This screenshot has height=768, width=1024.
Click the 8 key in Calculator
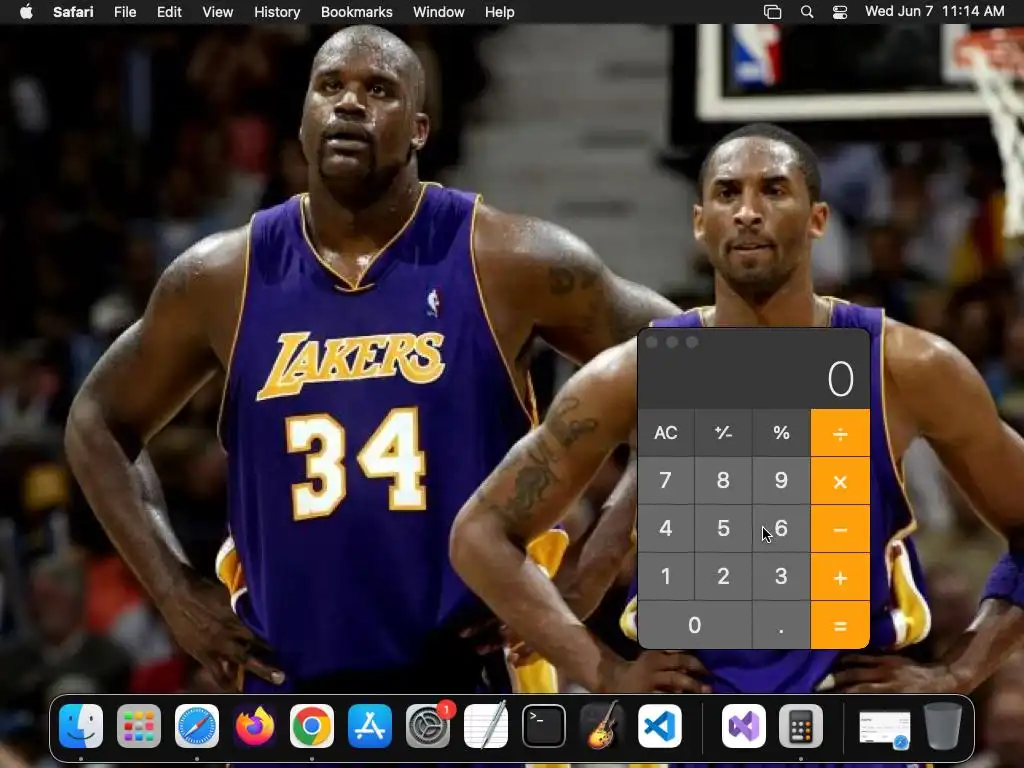tap(724, 481)
